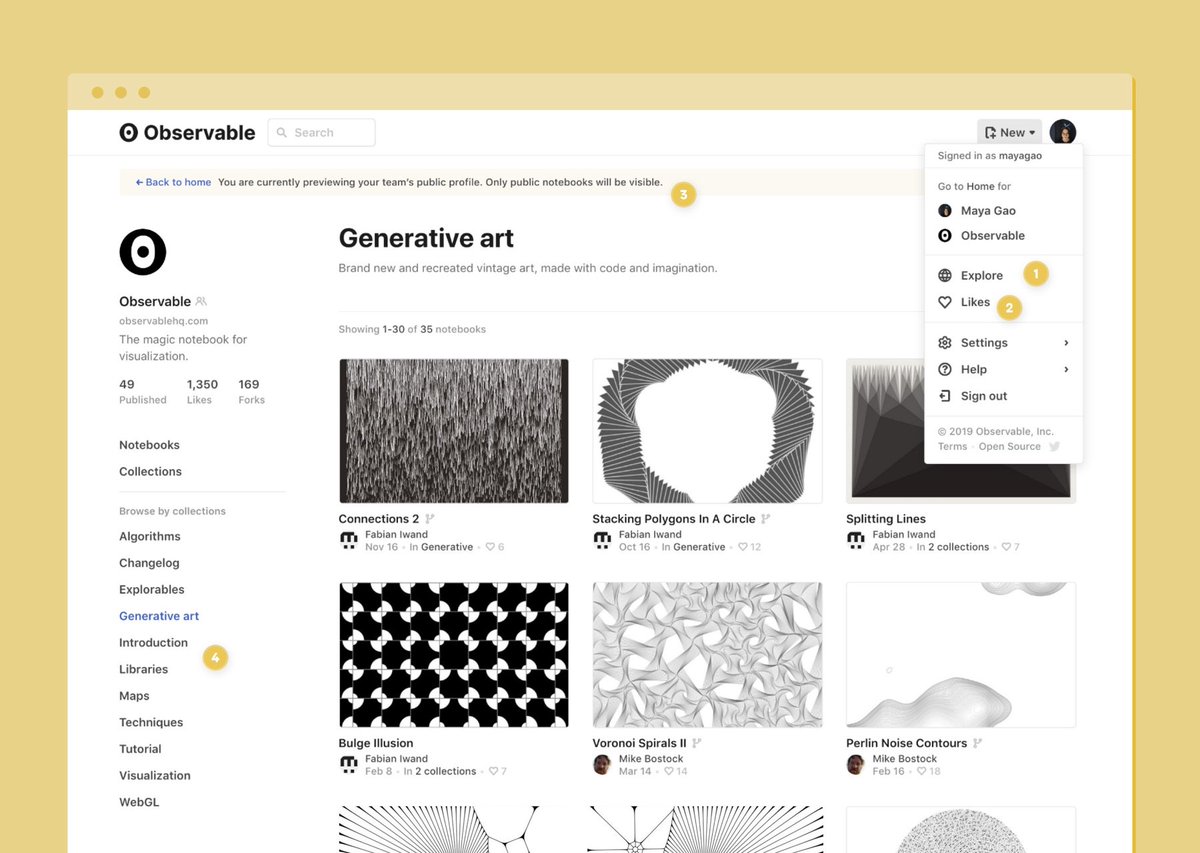Click the user avatar in header
Screen dimensions: 1200x853
(x=1063, y=132)
